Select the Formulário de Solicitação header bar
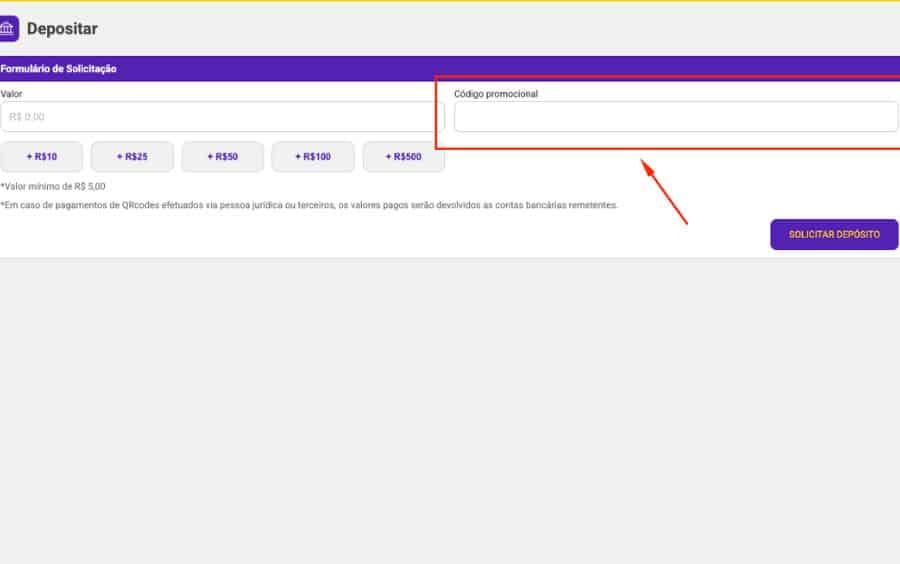 (x=450, y=69)
